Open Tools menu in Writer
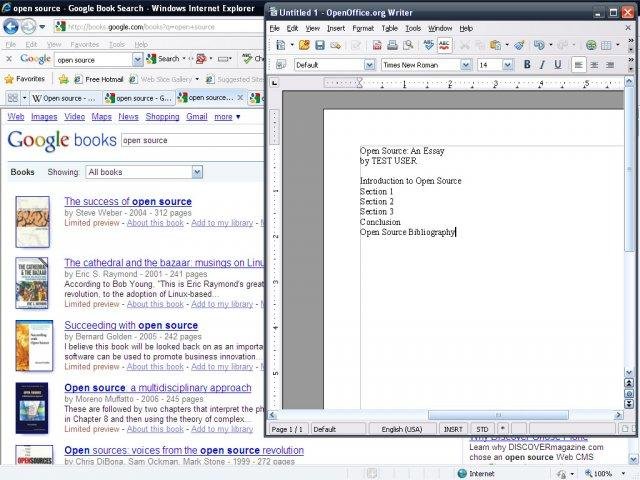 click(x=413, y=28)
